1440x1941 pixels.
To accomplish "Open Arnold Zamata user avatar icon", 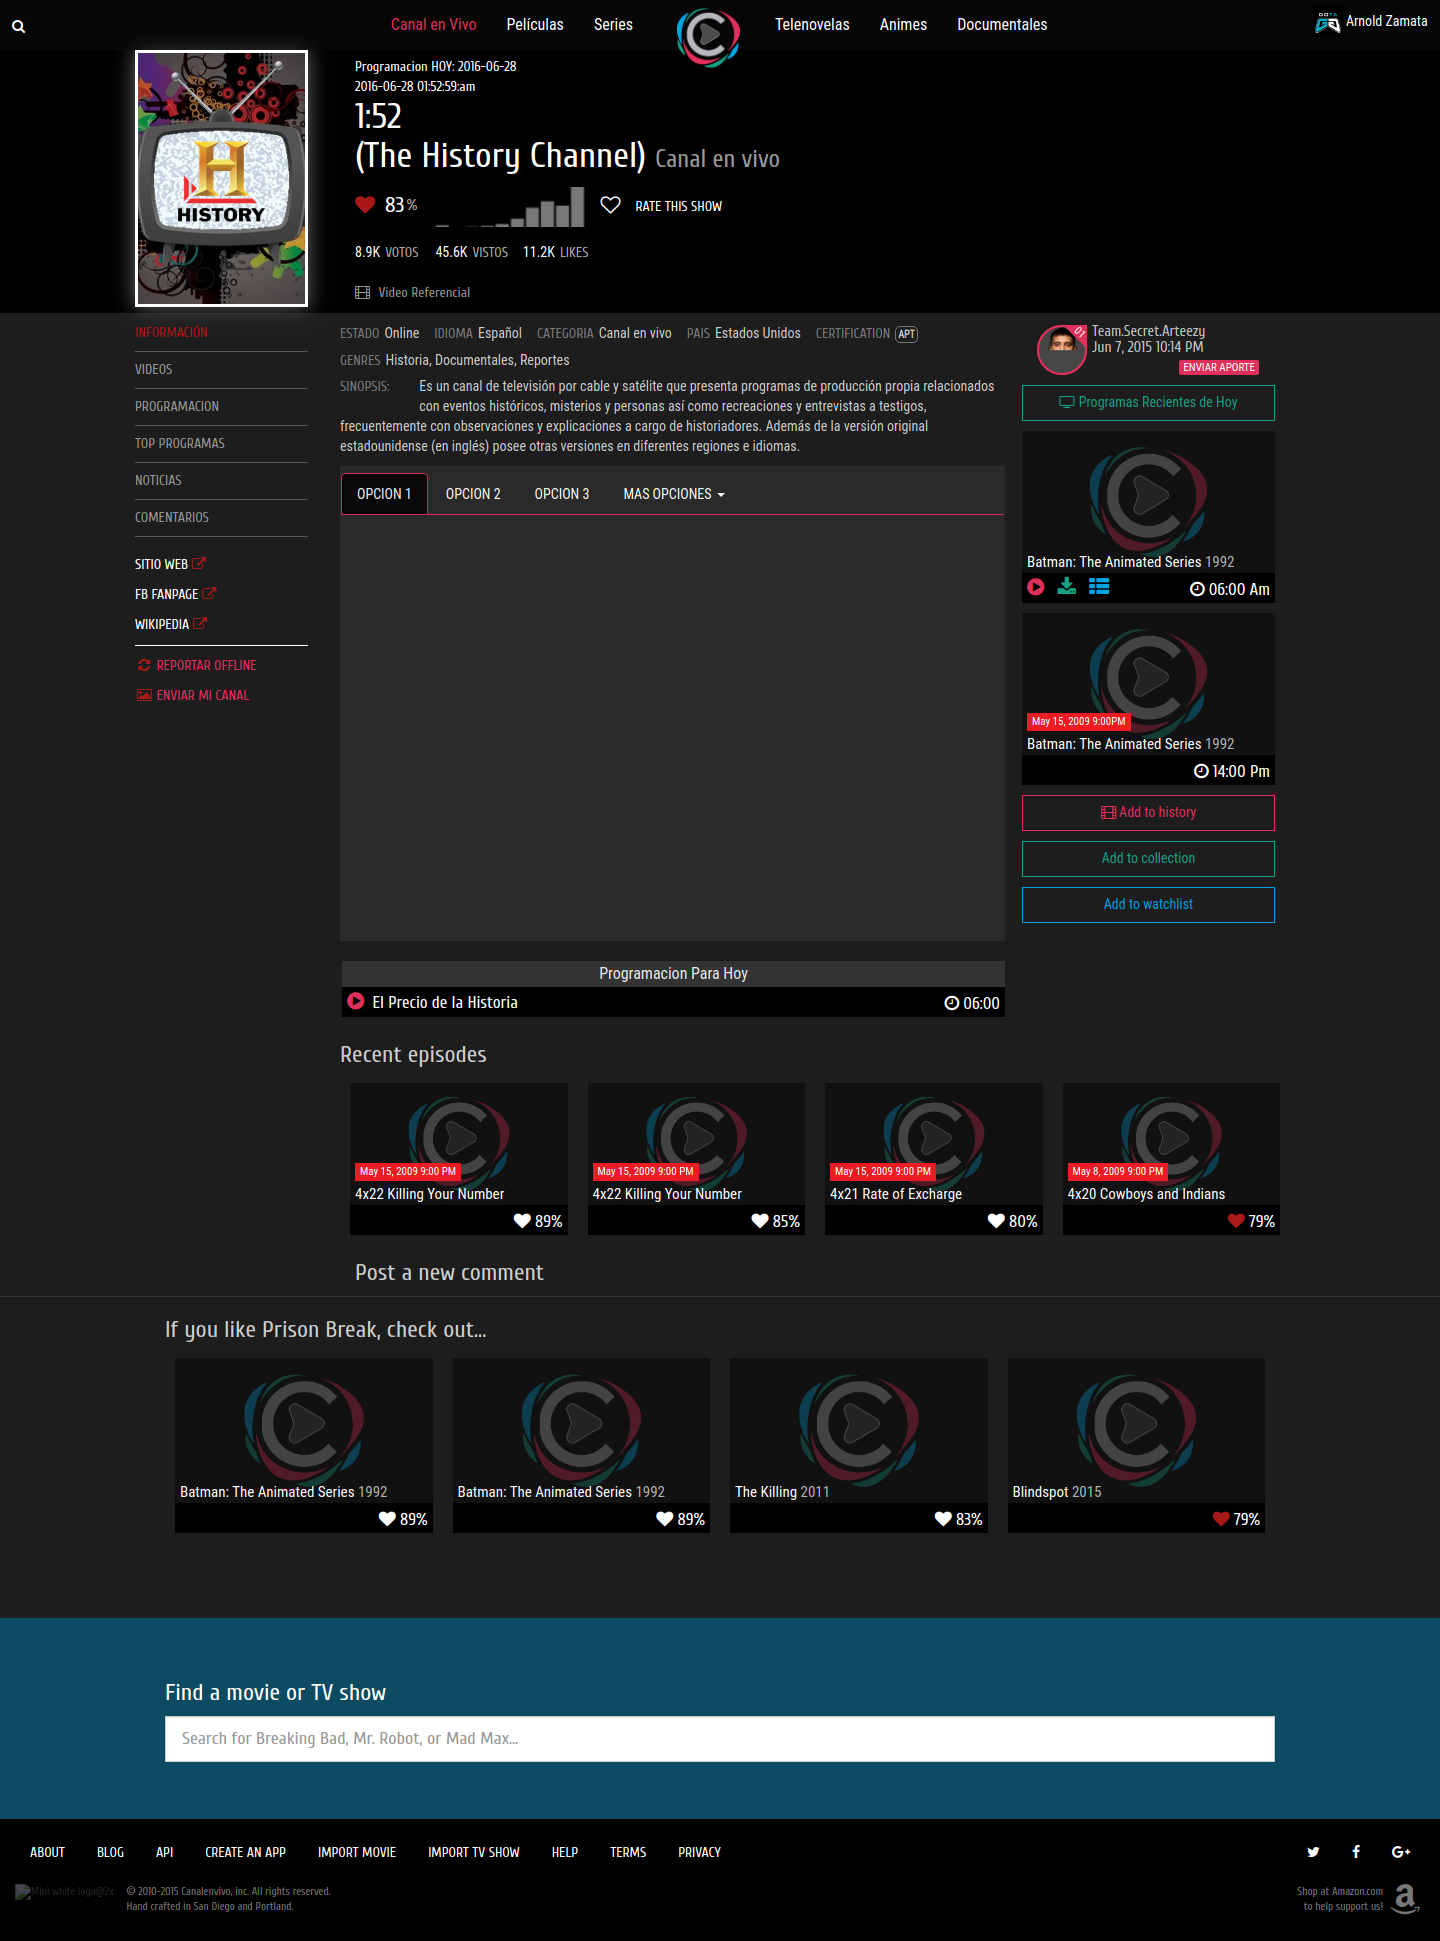I will pyautogui.click(x=1327, y=22).
